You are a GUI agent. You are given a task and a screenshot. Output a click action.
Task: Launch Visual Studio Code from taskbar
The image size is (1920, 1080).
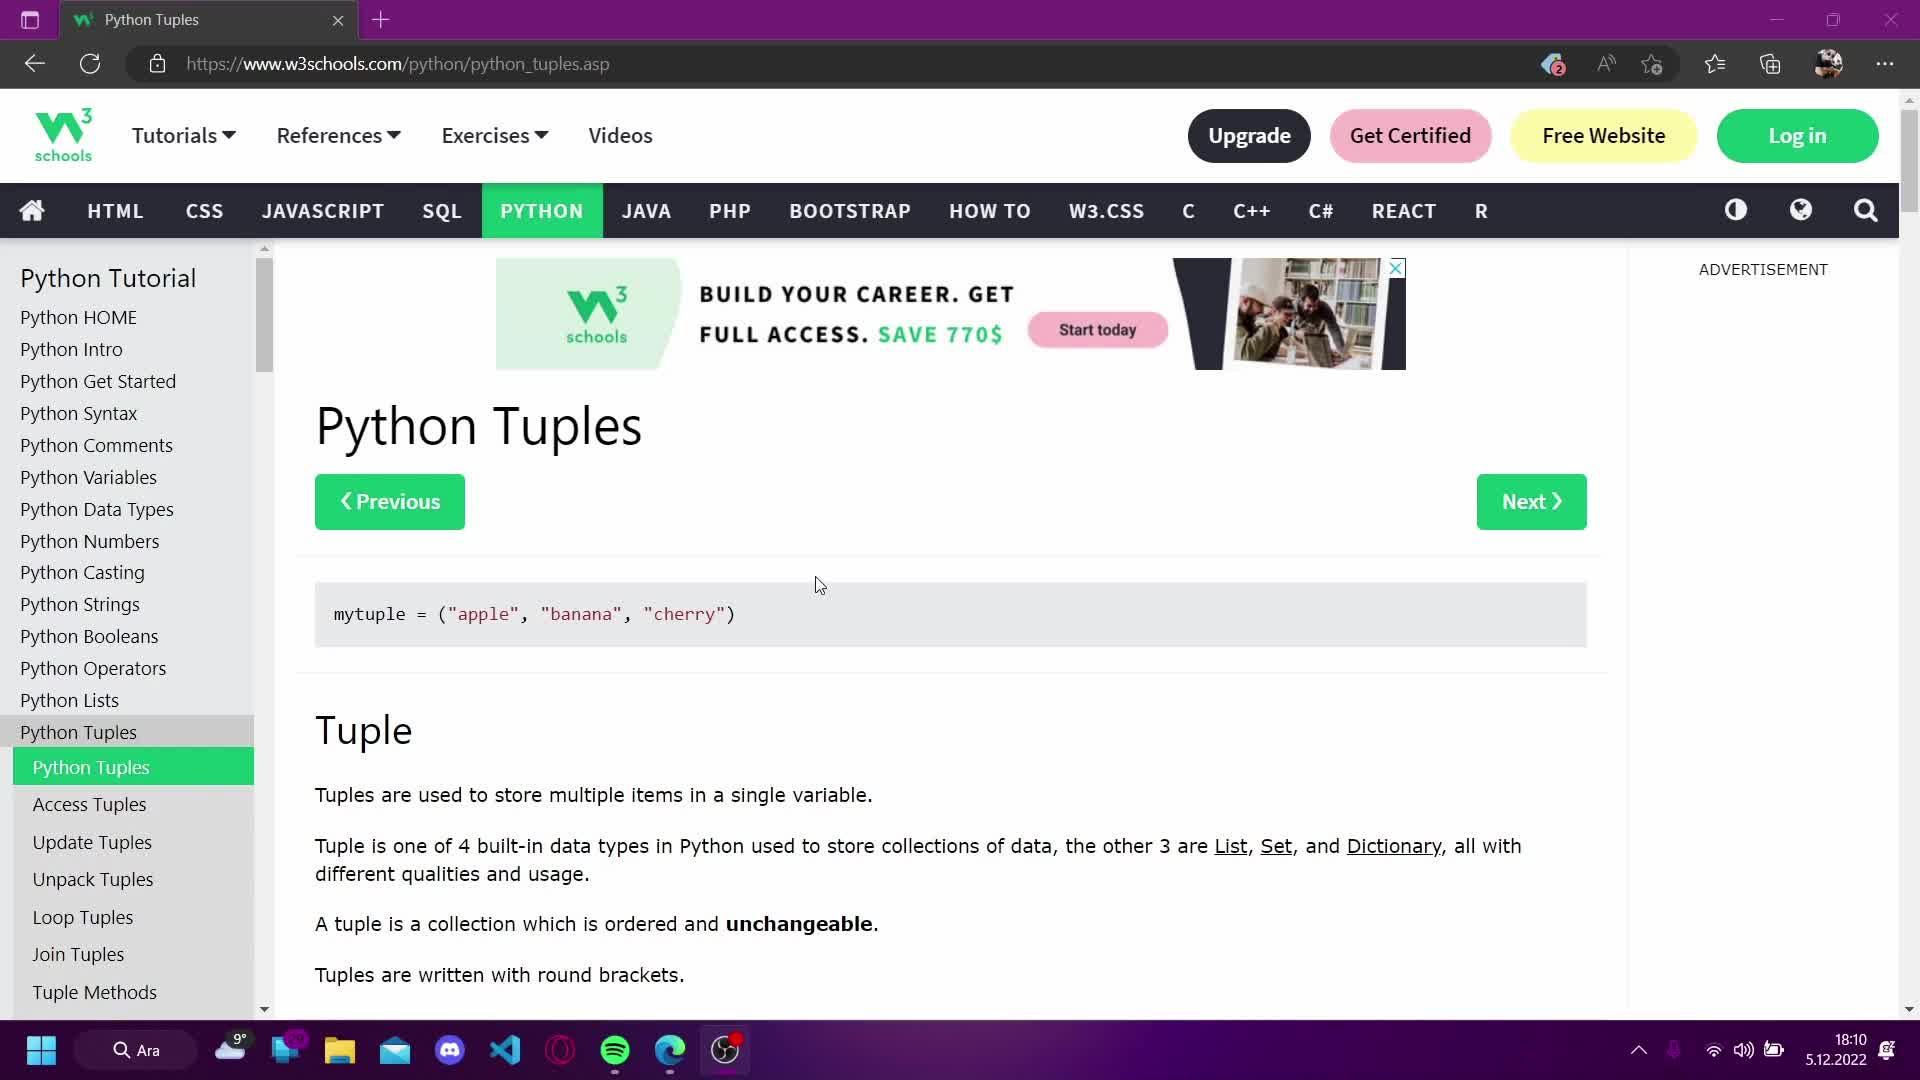click(x=505, y=1050)
